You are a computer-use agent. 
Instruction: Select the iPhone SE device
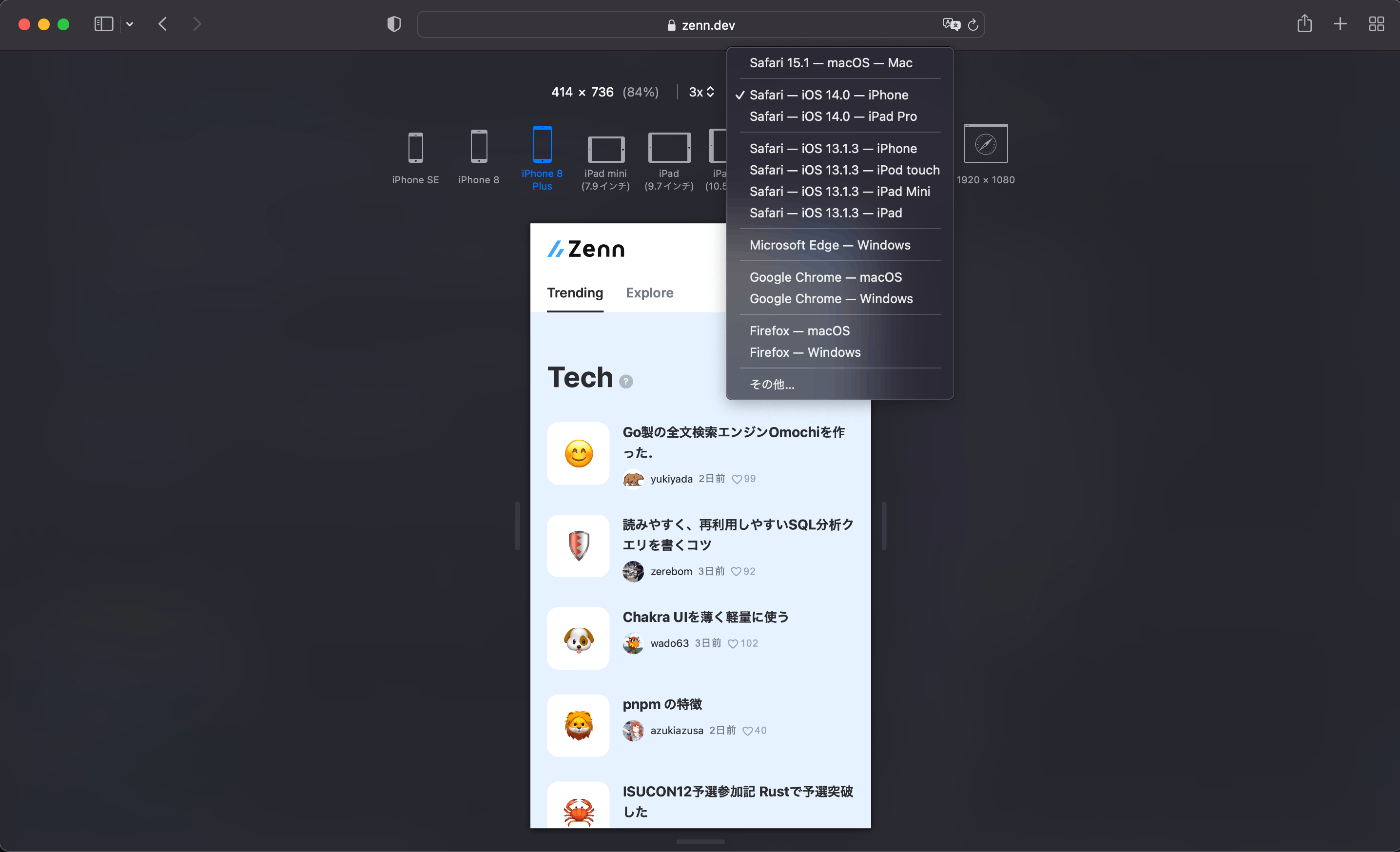pos(415,158)
